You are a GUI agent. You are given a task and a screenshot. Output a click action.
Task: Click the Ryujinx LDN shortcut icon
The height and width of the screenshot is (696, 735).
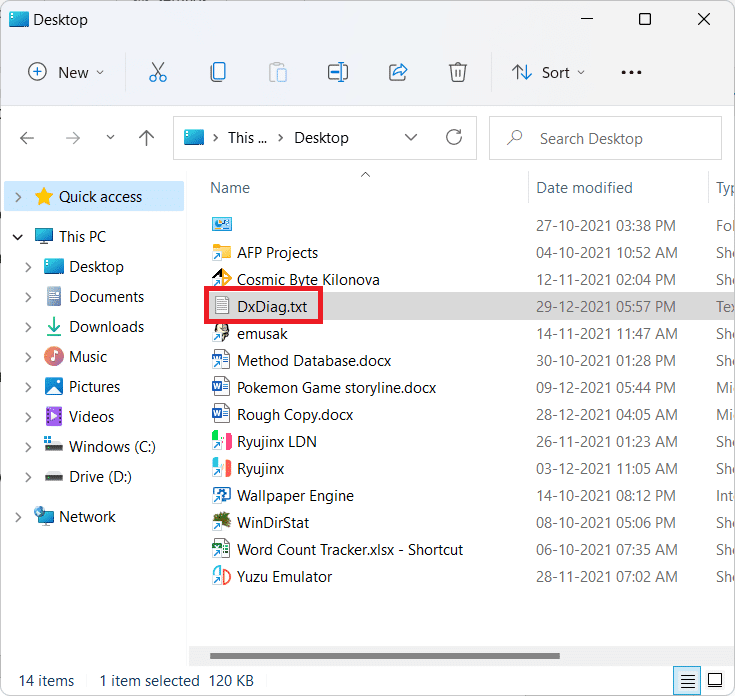click(222, 441)
